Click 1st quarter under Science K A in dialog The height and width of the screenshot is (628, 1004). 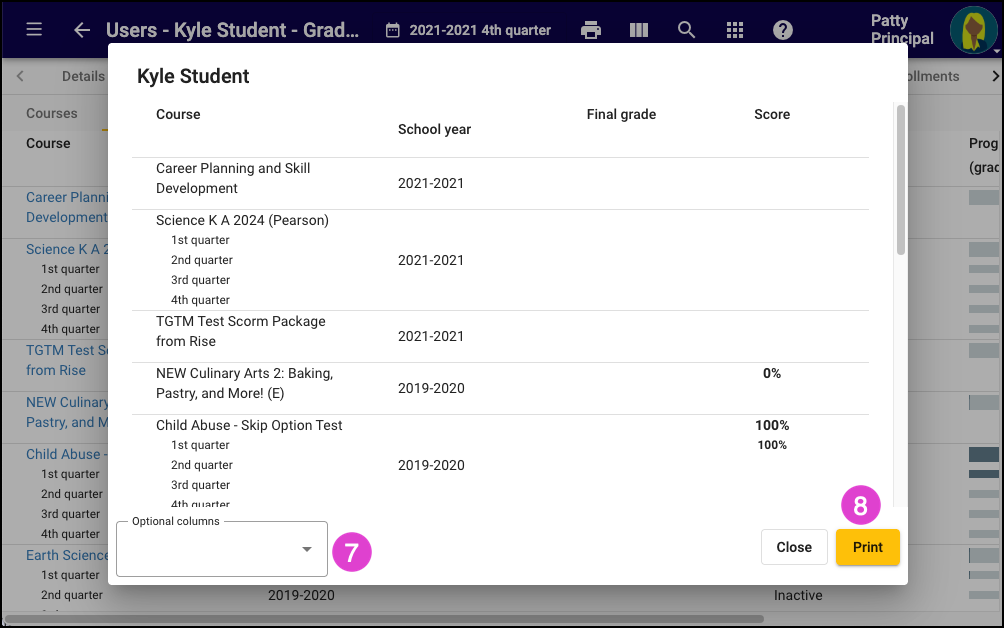(x=200, y=240)
